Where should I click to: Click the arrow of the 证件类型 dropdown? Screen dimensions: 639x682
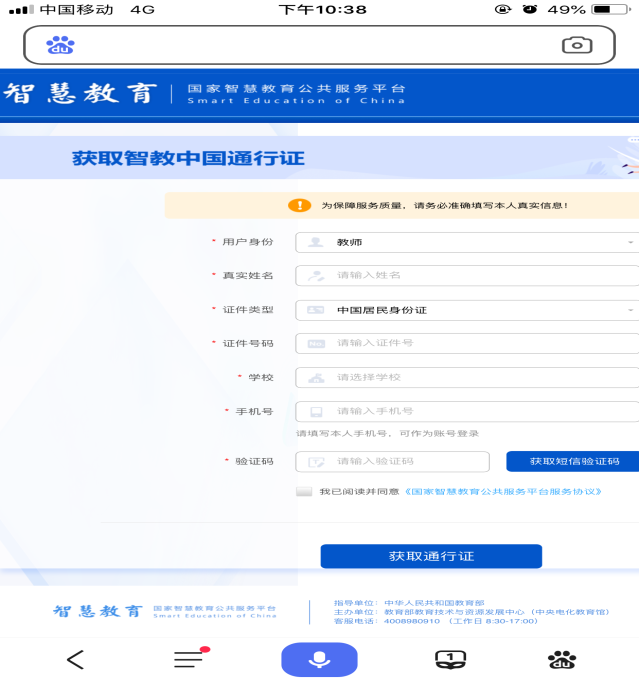click(630, 310)
